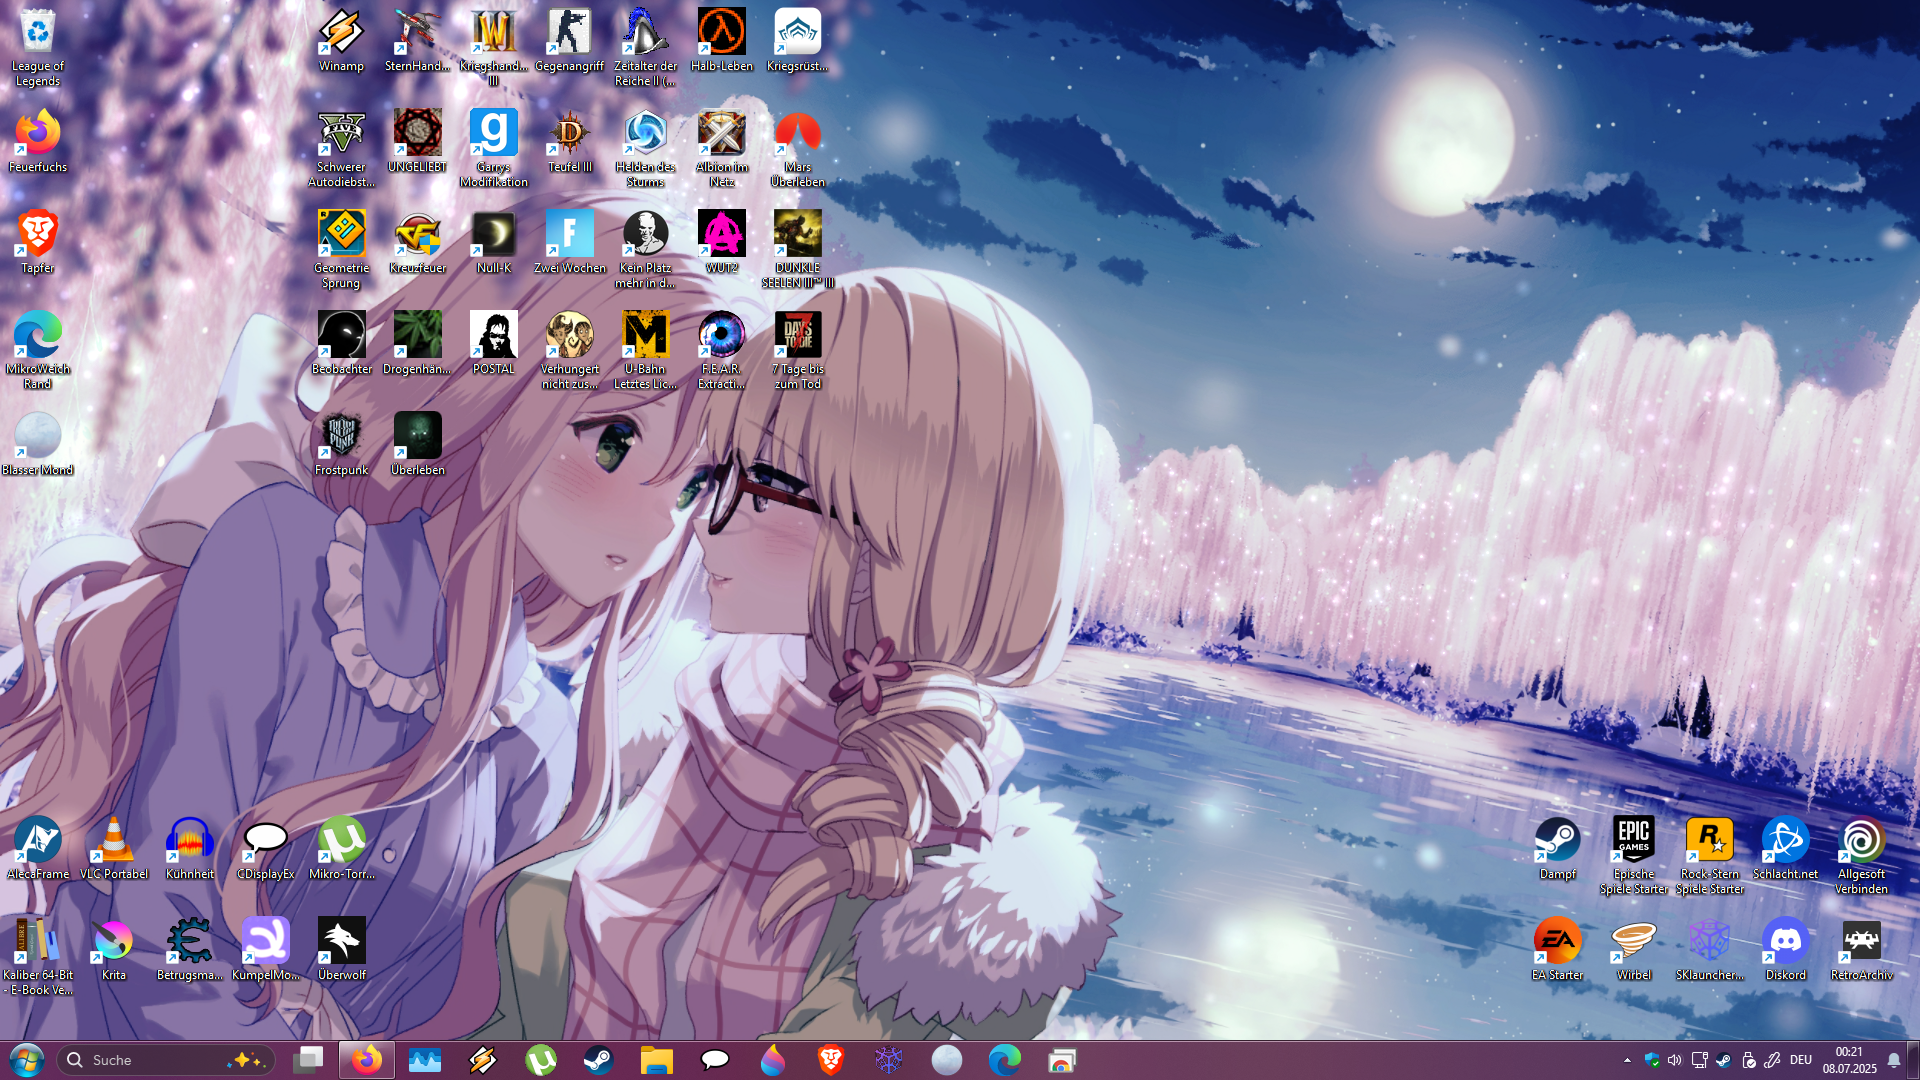Open the volume control in tray
1920x1080 pixels.
coord(1675,1060)
